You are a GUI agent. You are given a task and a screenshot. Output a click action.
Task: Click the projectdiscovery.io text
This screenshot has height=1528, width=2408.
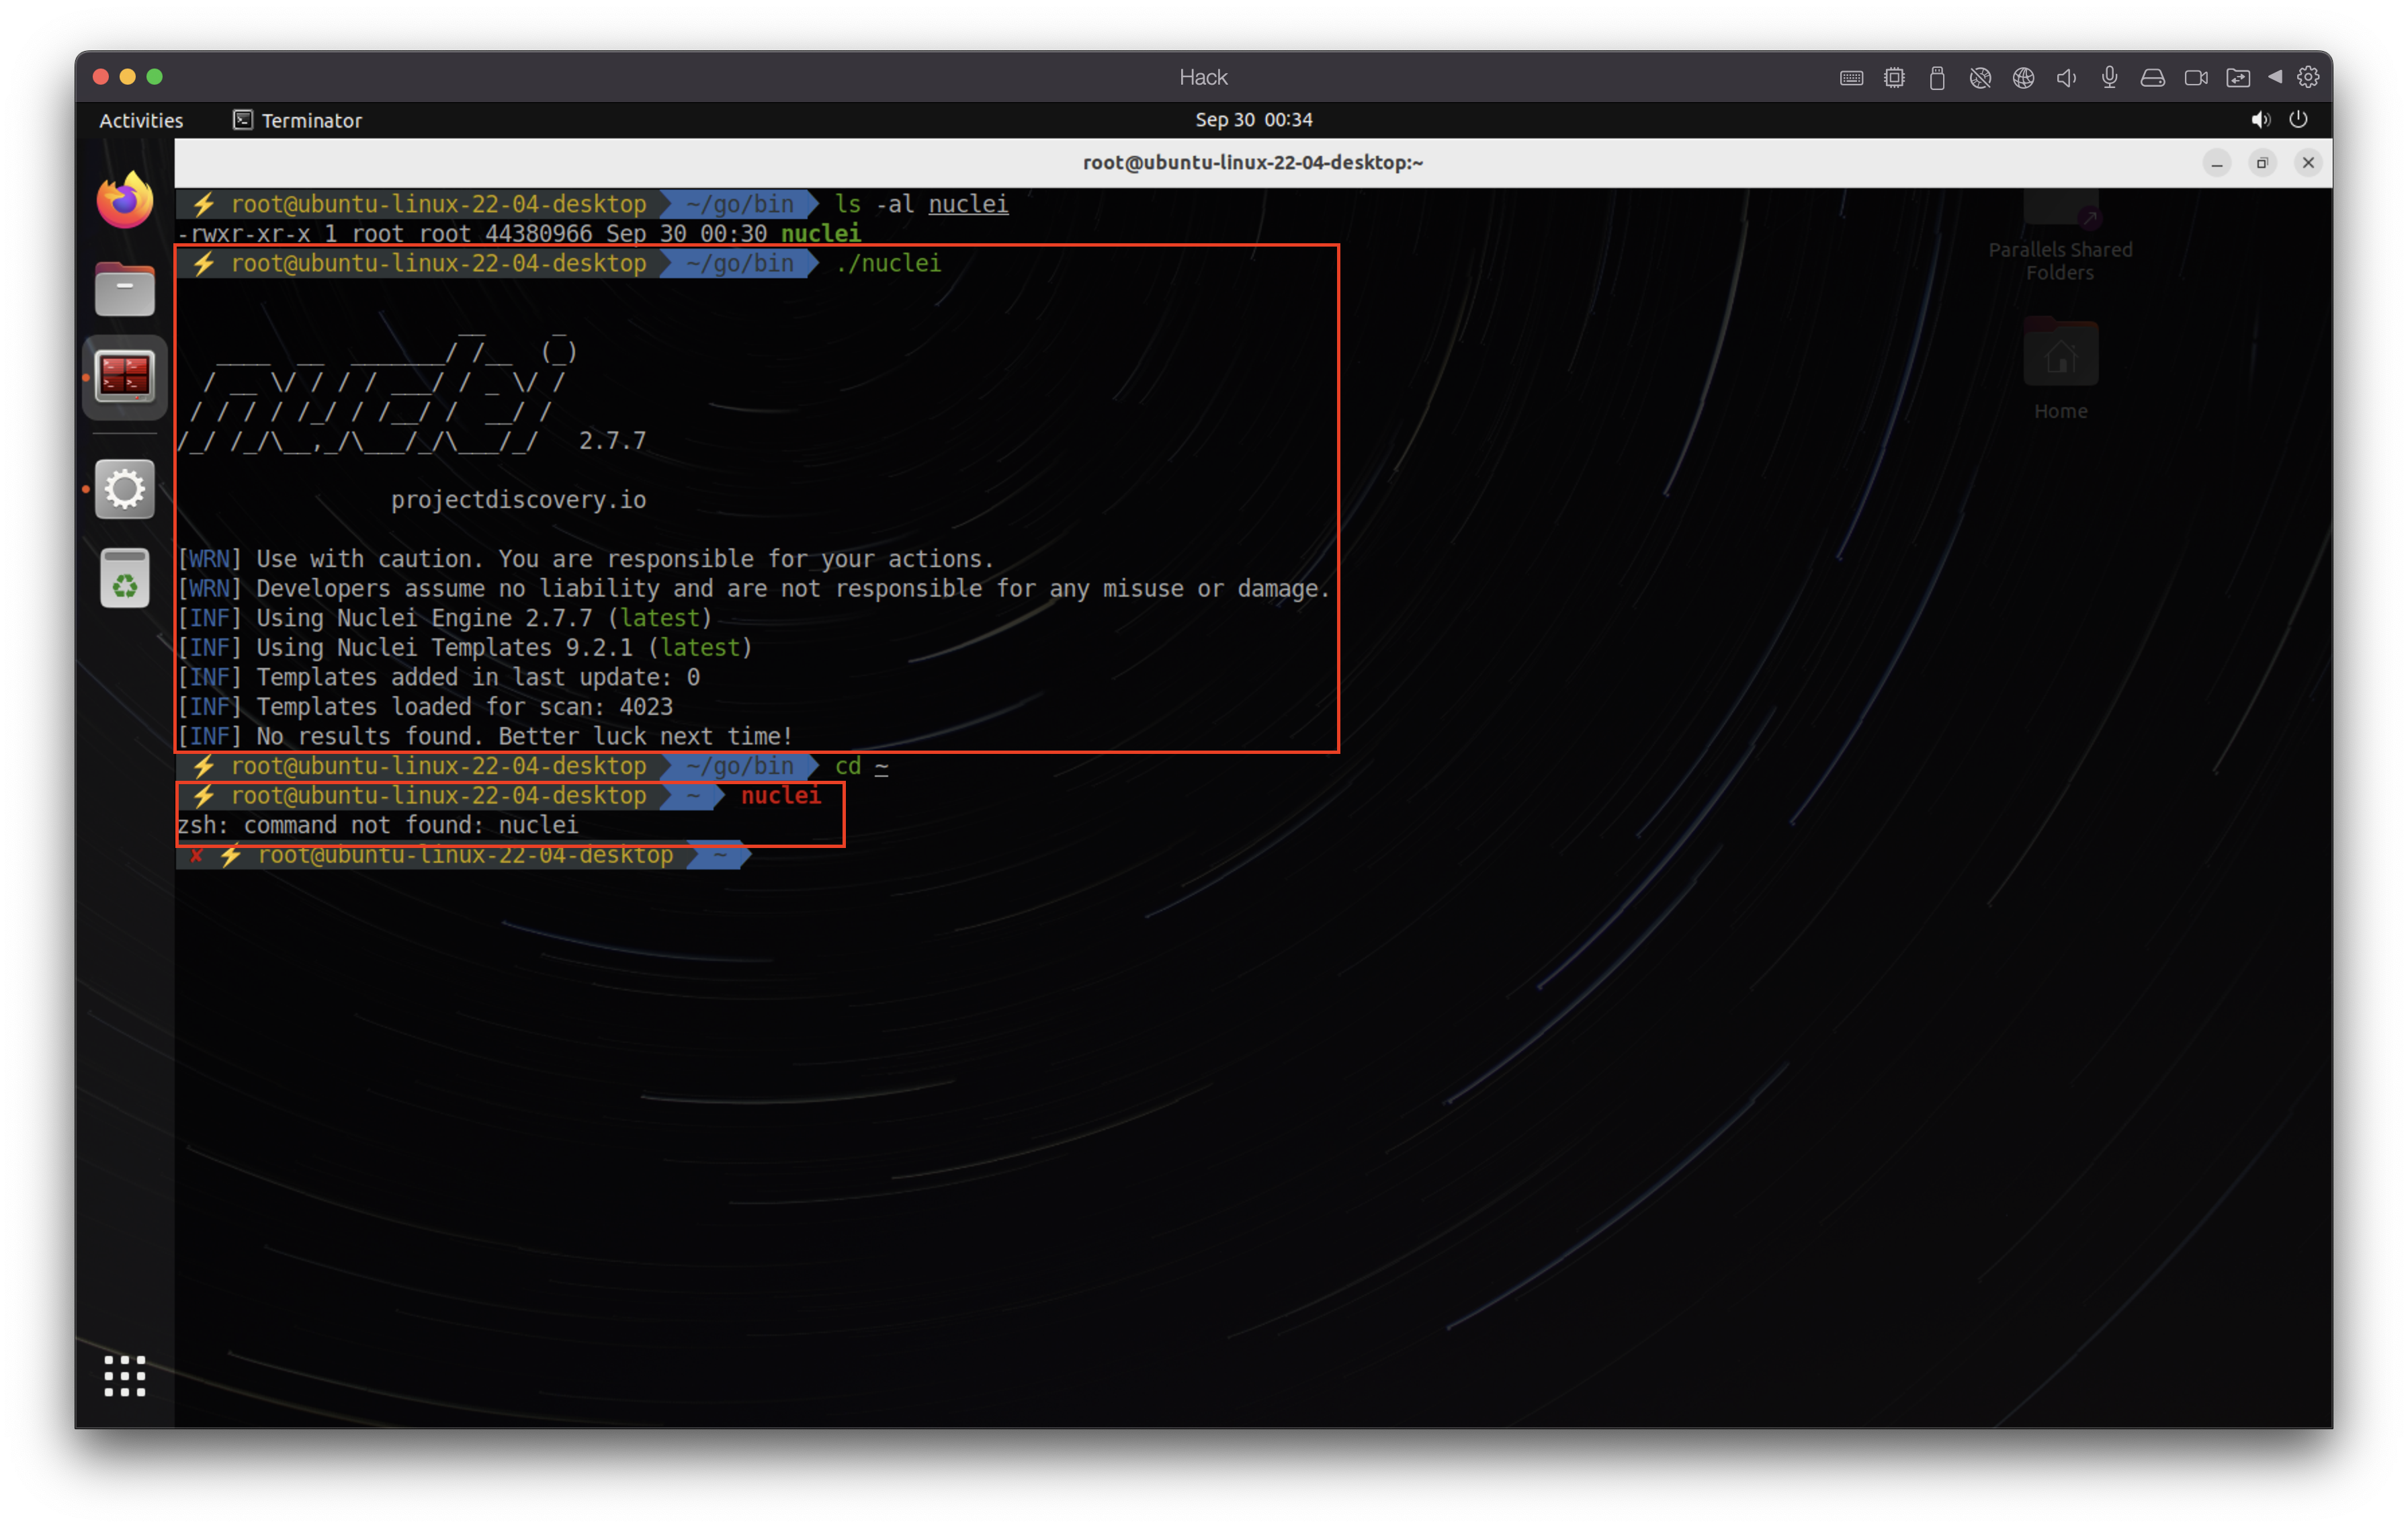[x=518, y=500]
